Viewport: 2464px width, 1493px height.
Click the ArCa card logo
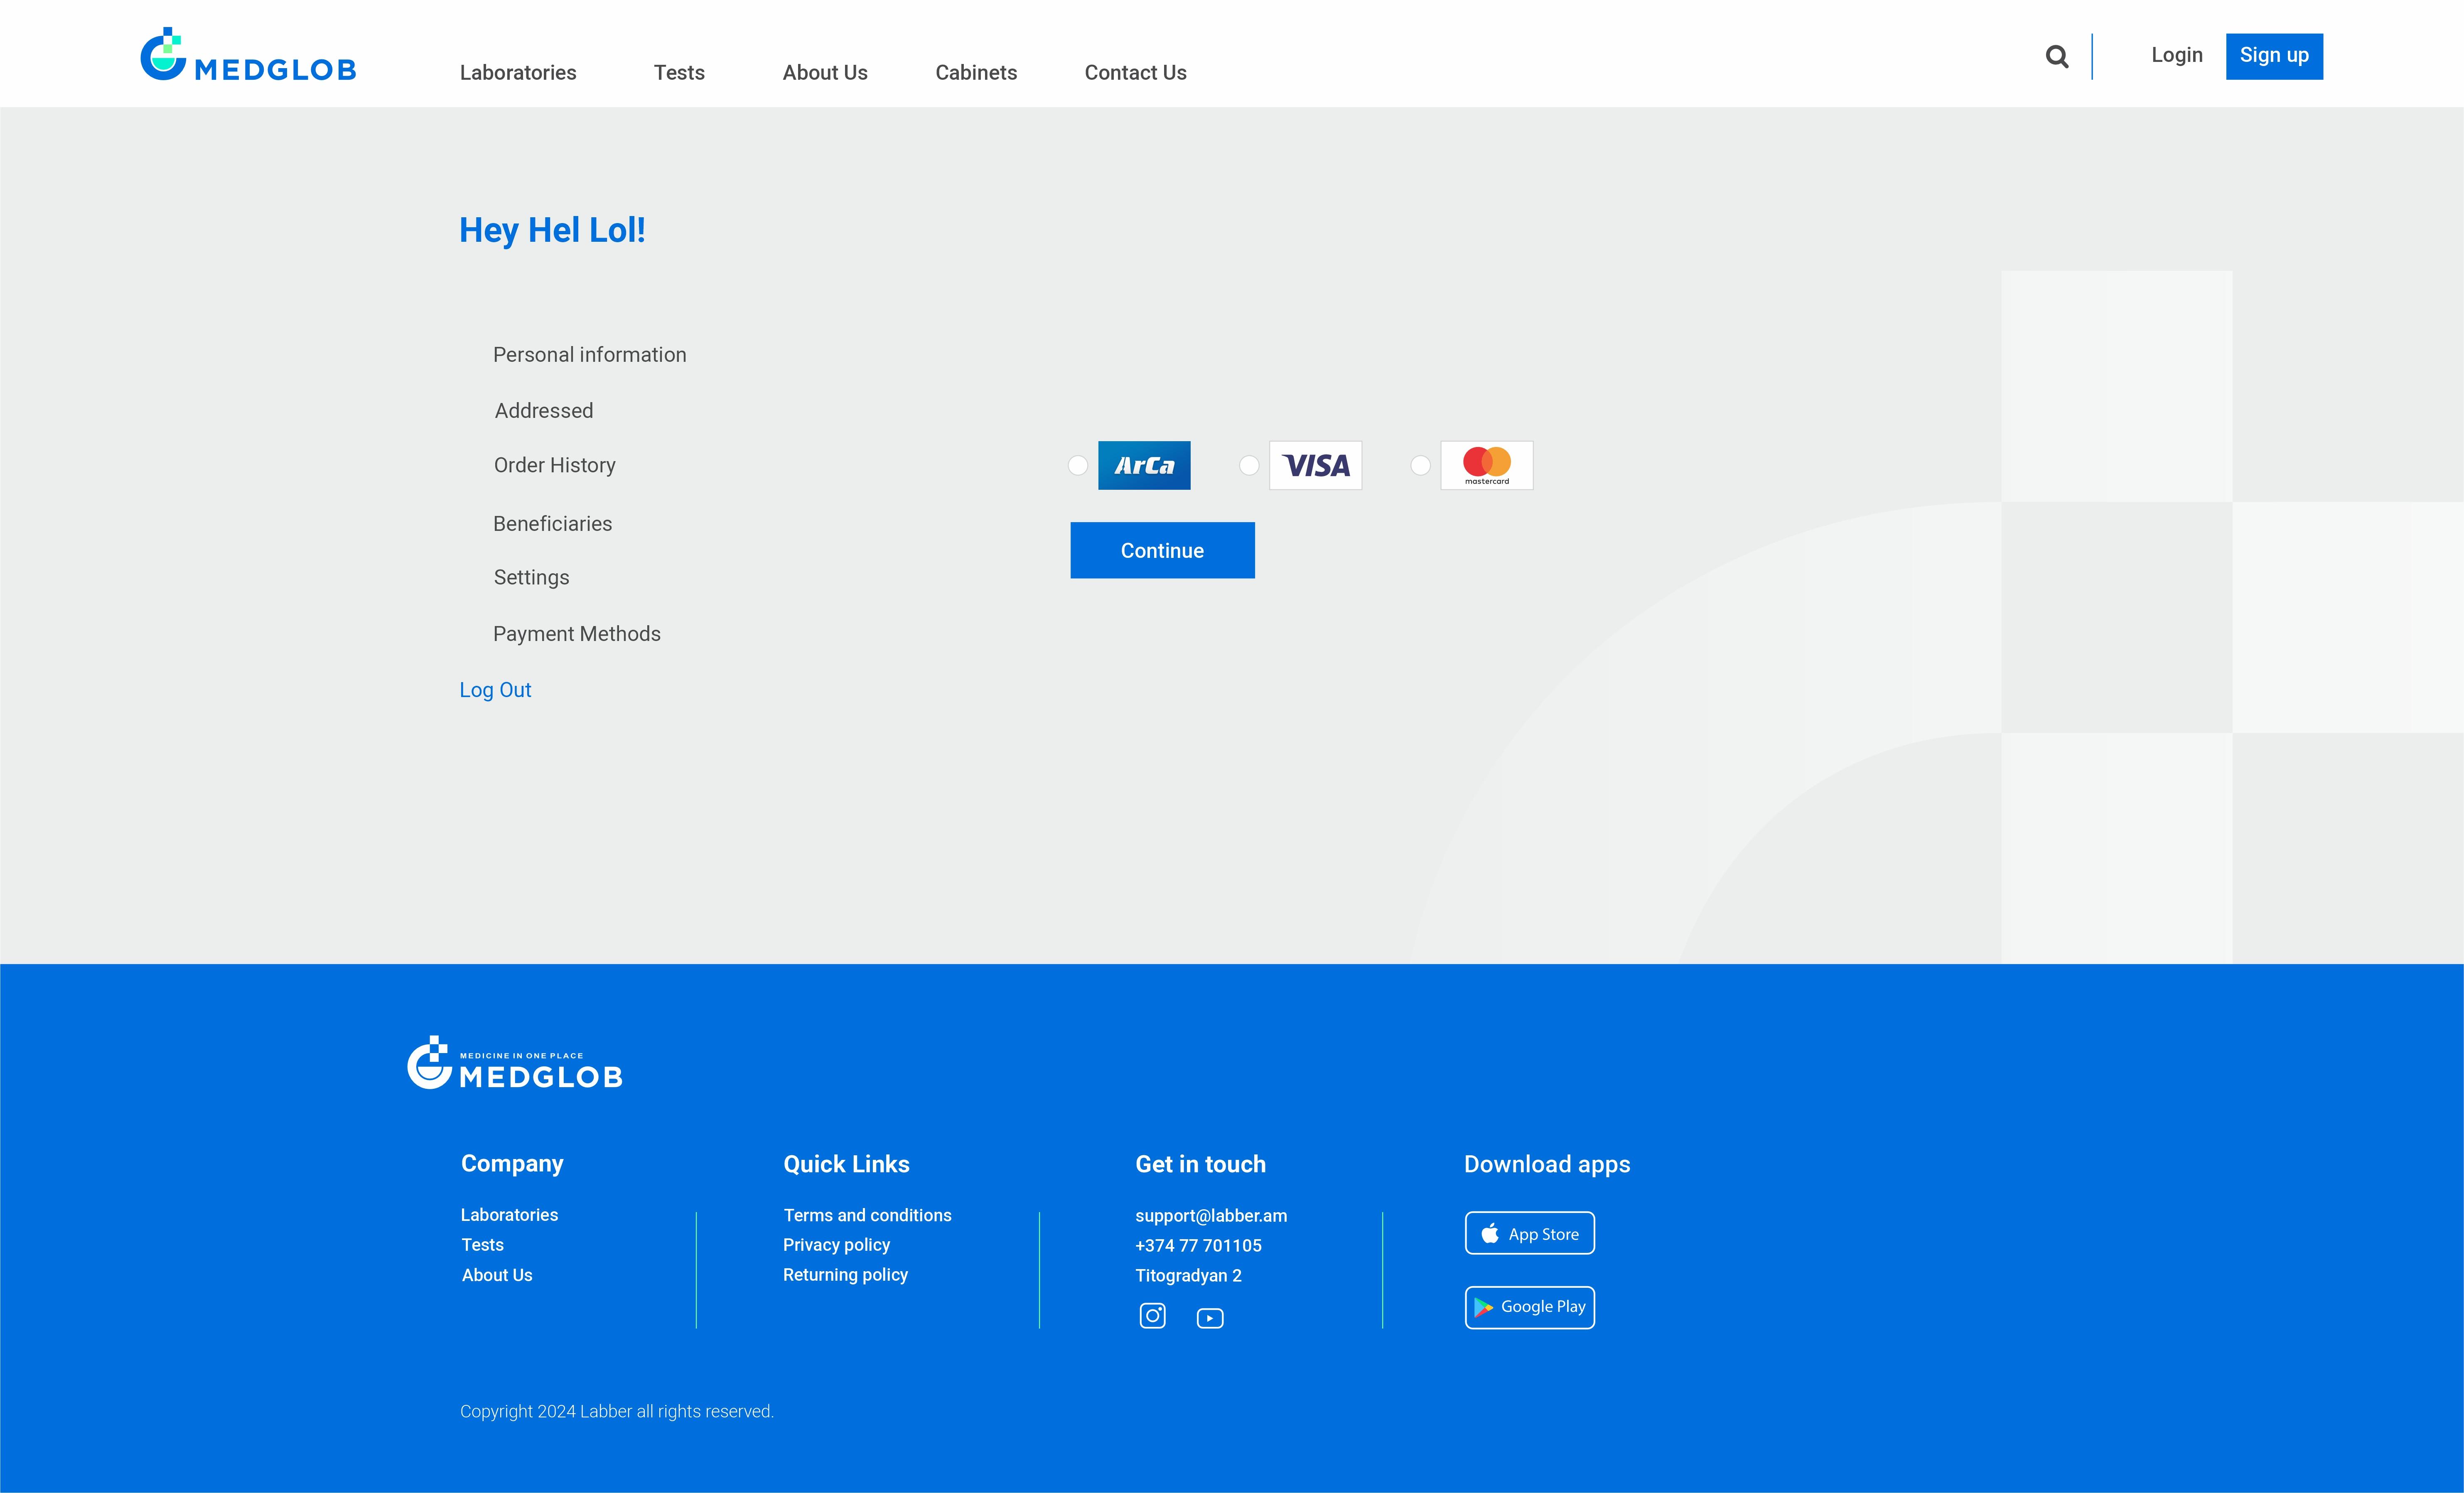click(x=1144, y=465)
